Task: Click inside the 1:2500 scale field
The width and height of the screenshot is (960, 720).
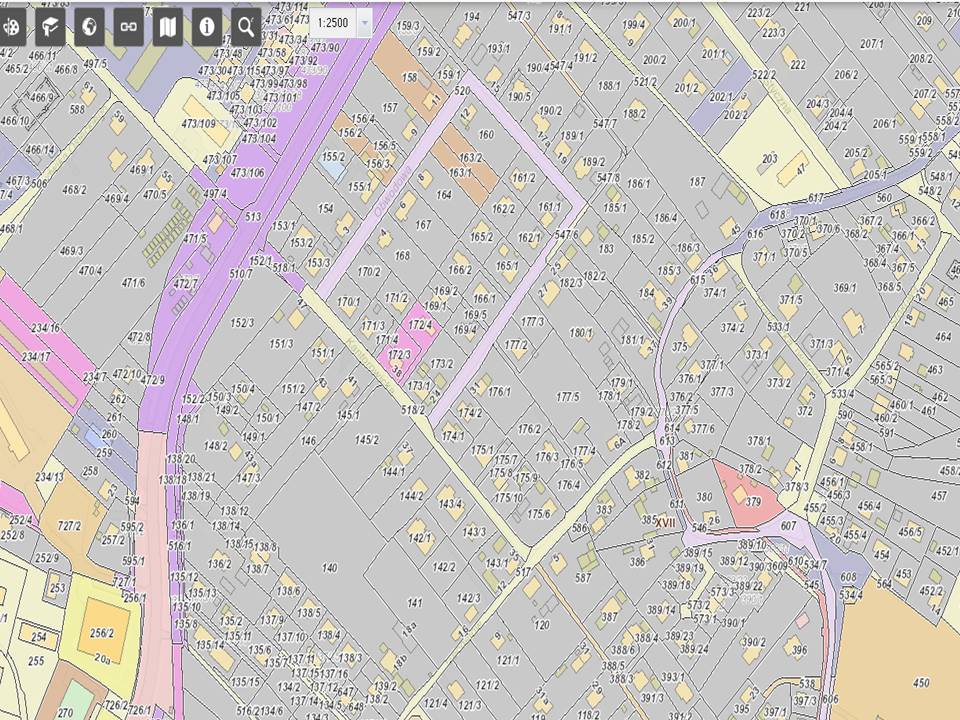Action: (335, 24)
